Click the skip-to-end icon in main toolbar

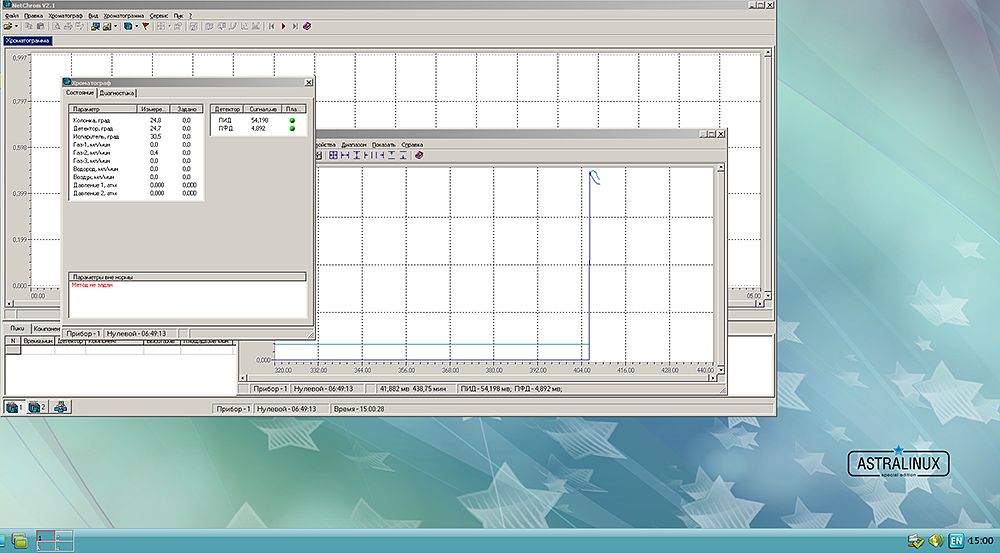[x=294, y=26]
